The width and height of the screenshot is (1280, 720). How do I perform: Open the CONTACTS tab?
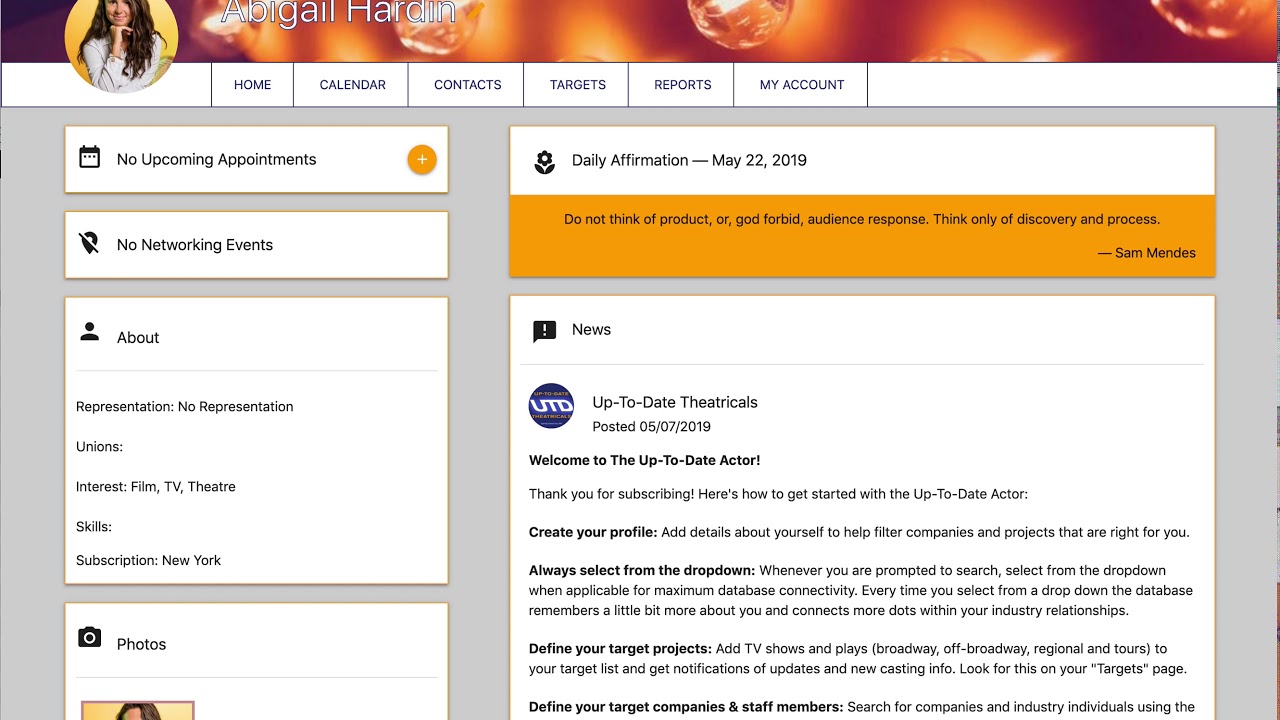click(x=467, y=85)
